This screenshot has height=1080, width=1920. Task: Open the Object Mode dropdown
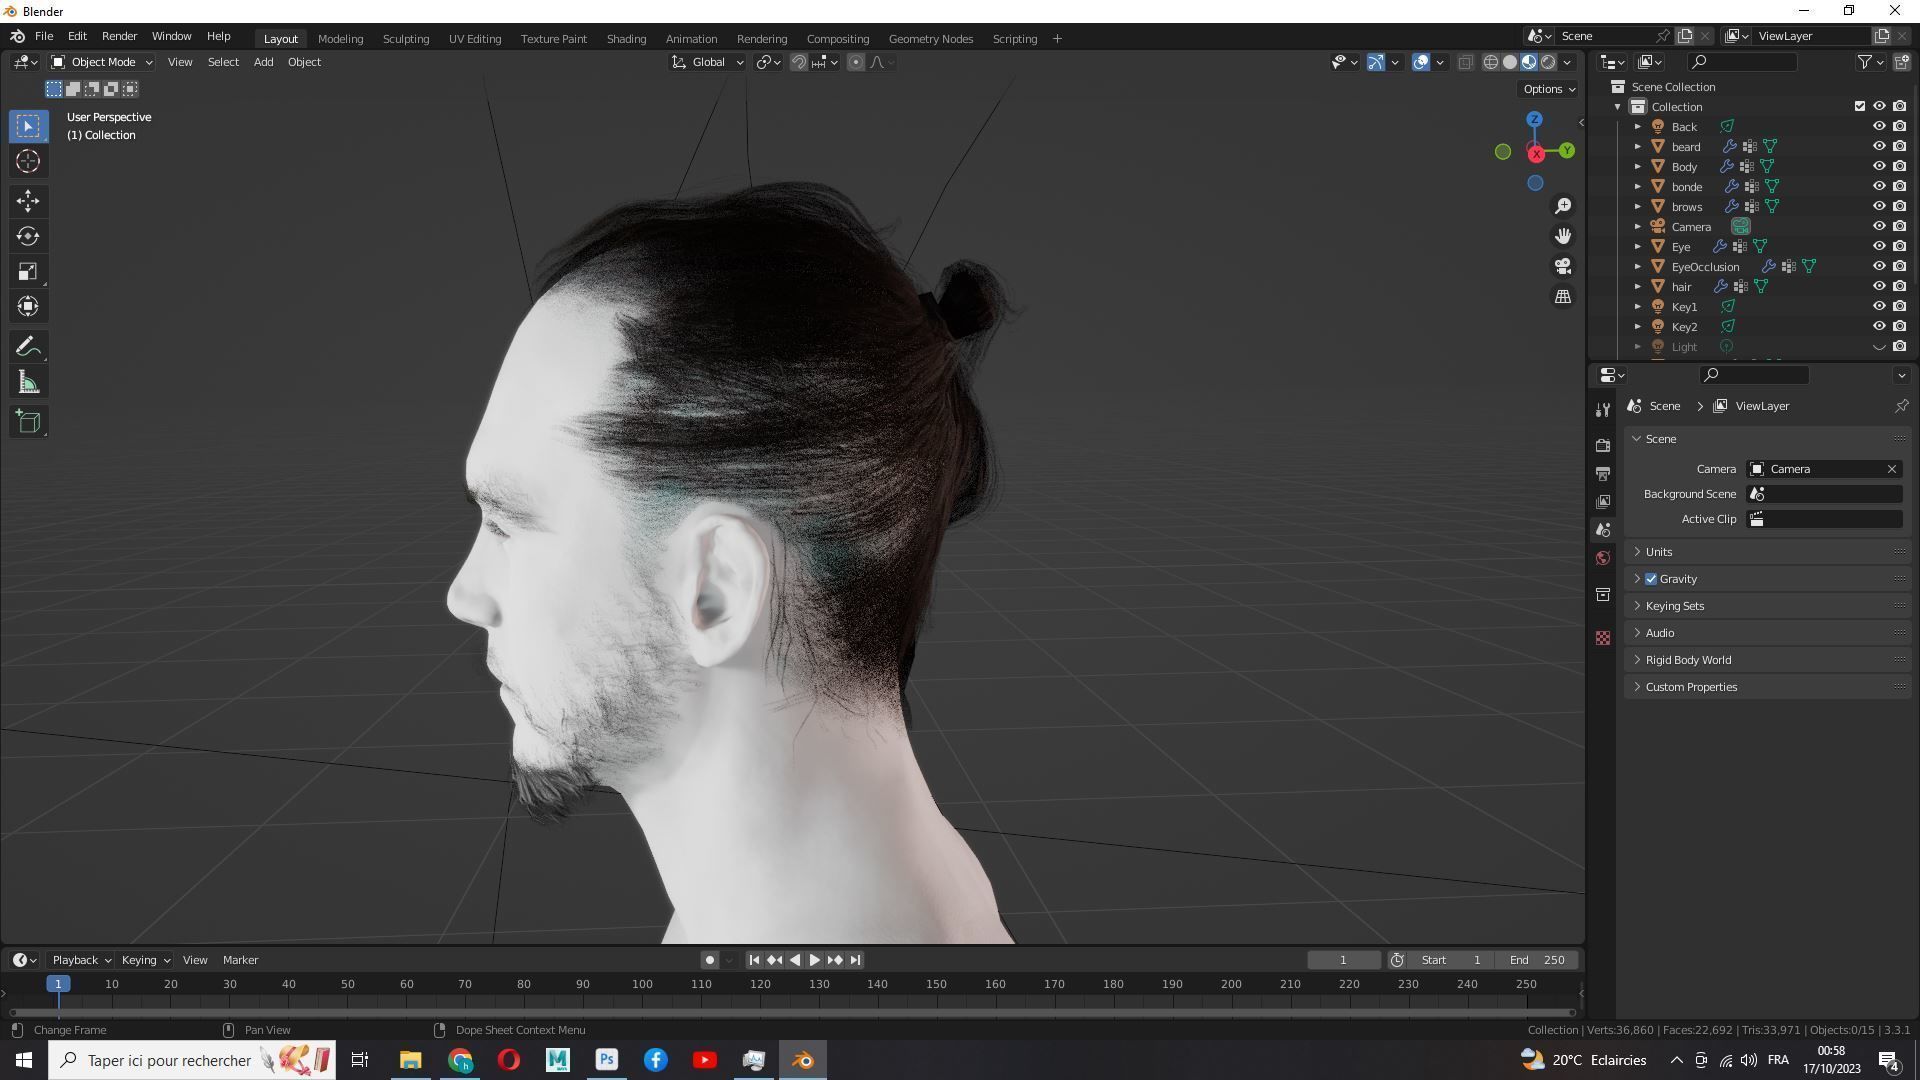coord(101,62)
